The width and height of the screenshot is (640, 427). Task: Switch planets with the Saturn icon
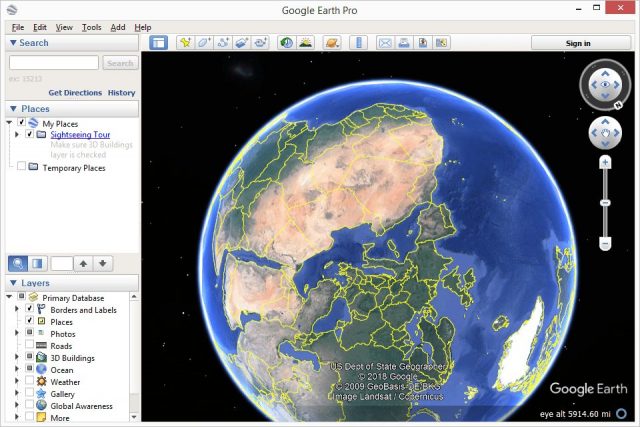[332, 43]
